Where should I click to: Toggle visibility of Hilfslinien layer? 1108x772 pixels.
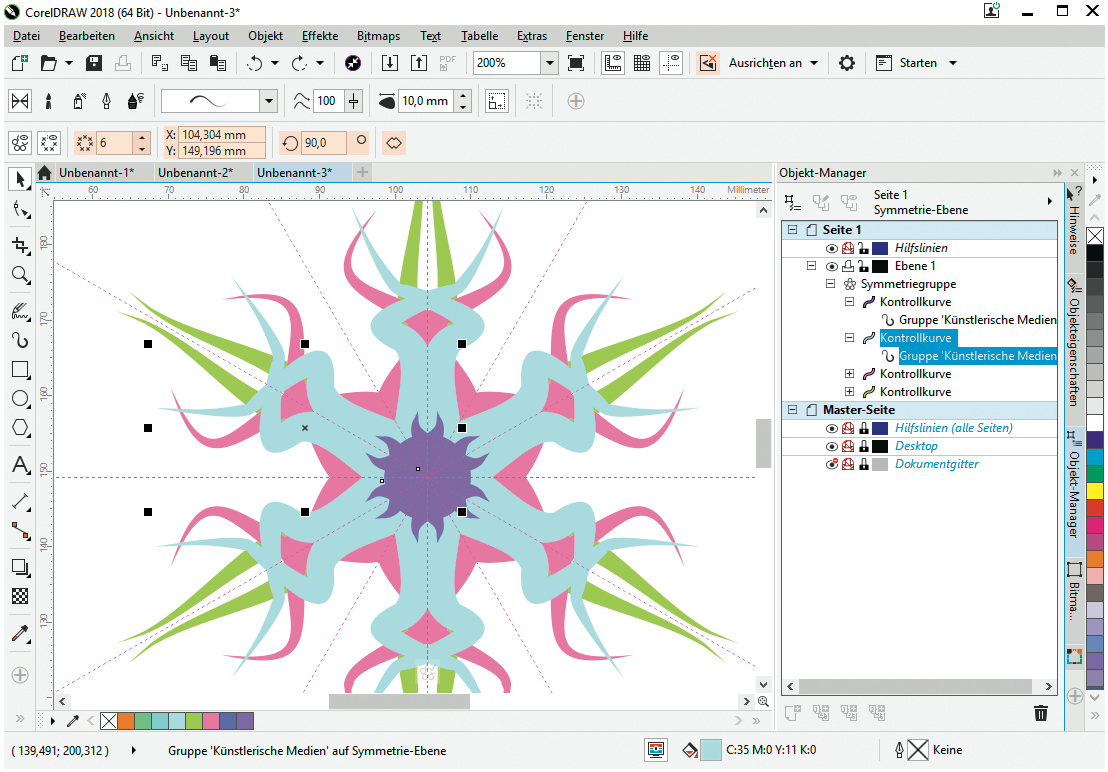coord(831,248)
